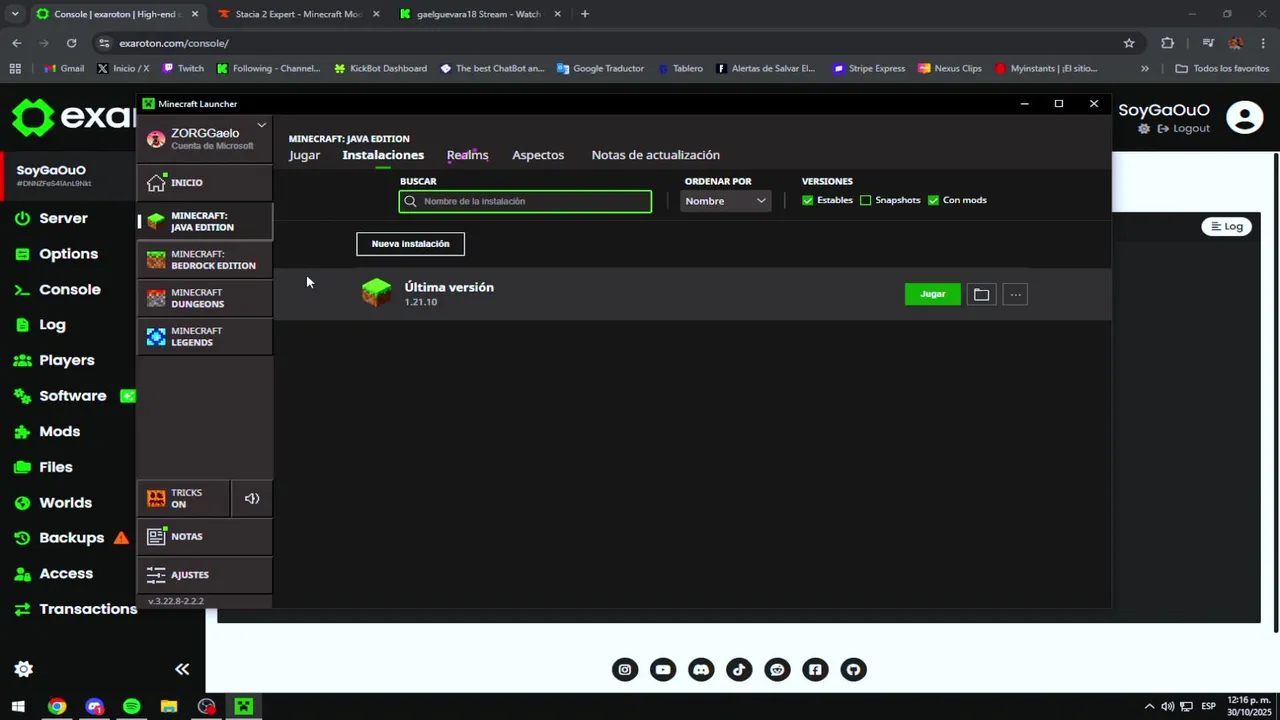
Task: Open exaroton TikTok footer icon
Action: [x=739, y=670]
